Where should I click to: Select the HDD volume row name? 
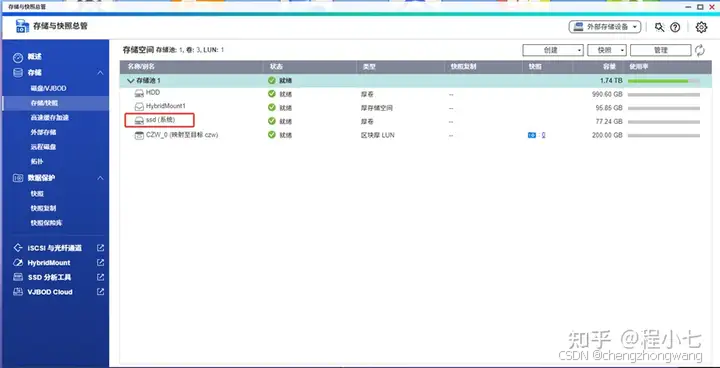[x=153, y=93]
